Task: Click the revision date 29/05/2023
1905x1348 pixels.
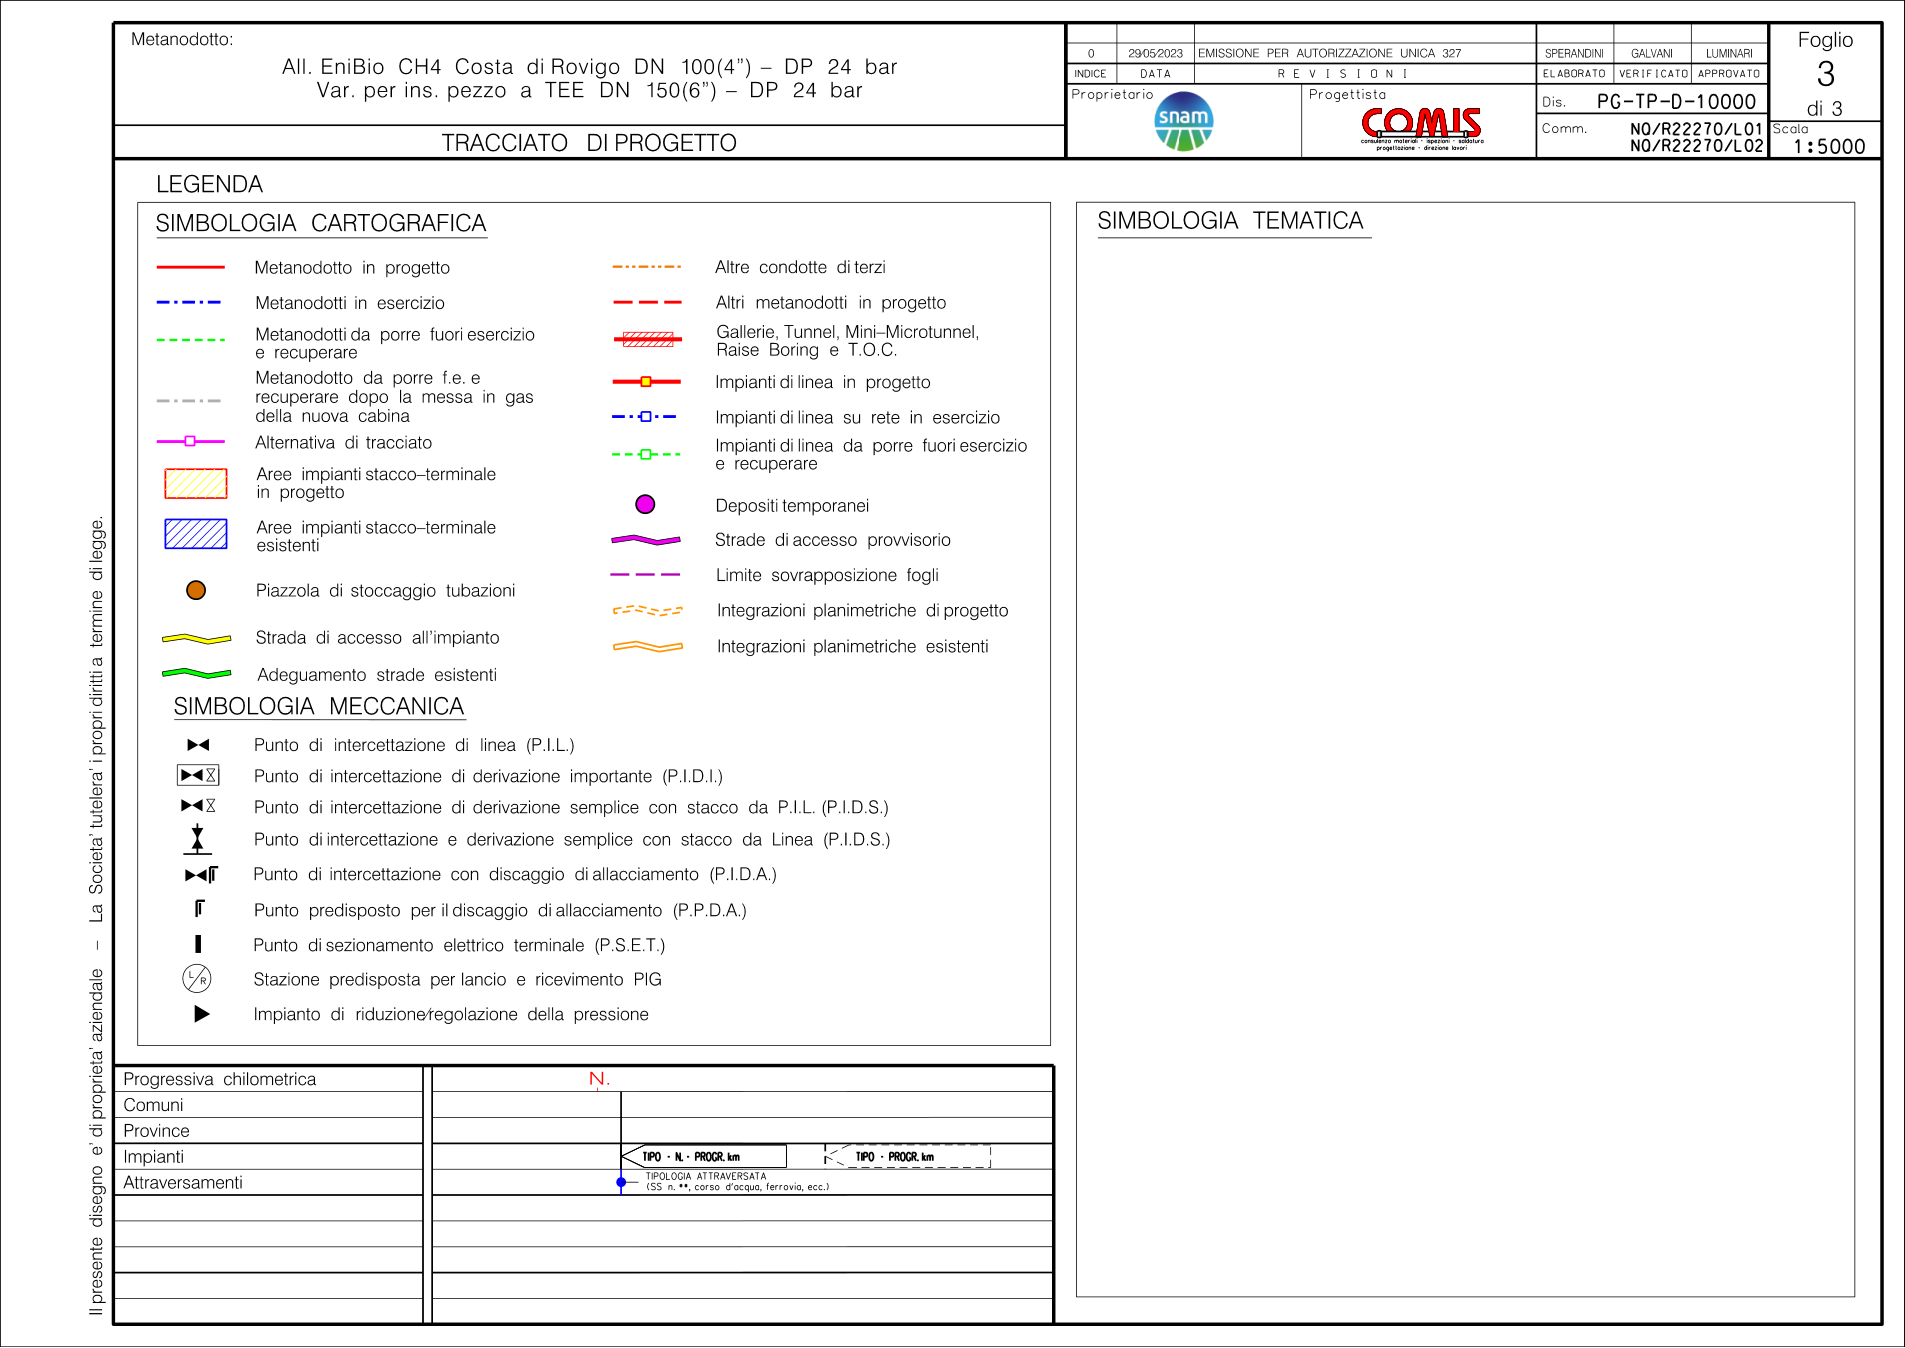Action: coord(1155,53)
